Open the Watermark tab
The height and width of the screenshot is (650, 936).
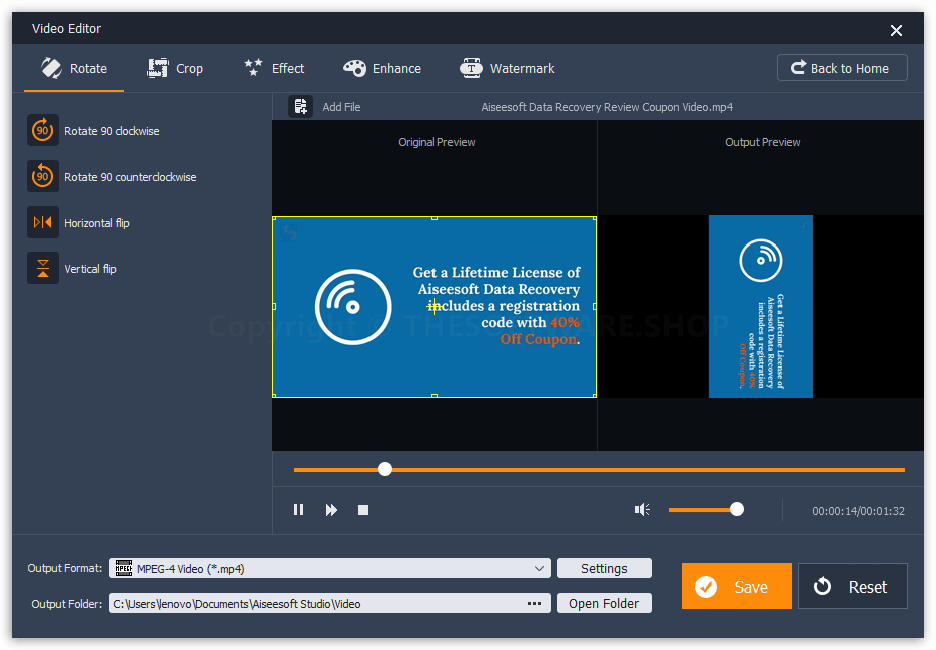507,69
